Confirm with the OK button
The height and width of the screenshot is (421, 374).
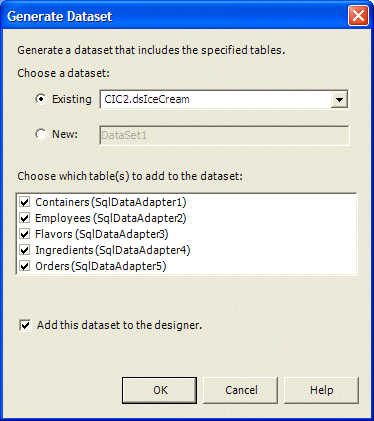[159, 390]
